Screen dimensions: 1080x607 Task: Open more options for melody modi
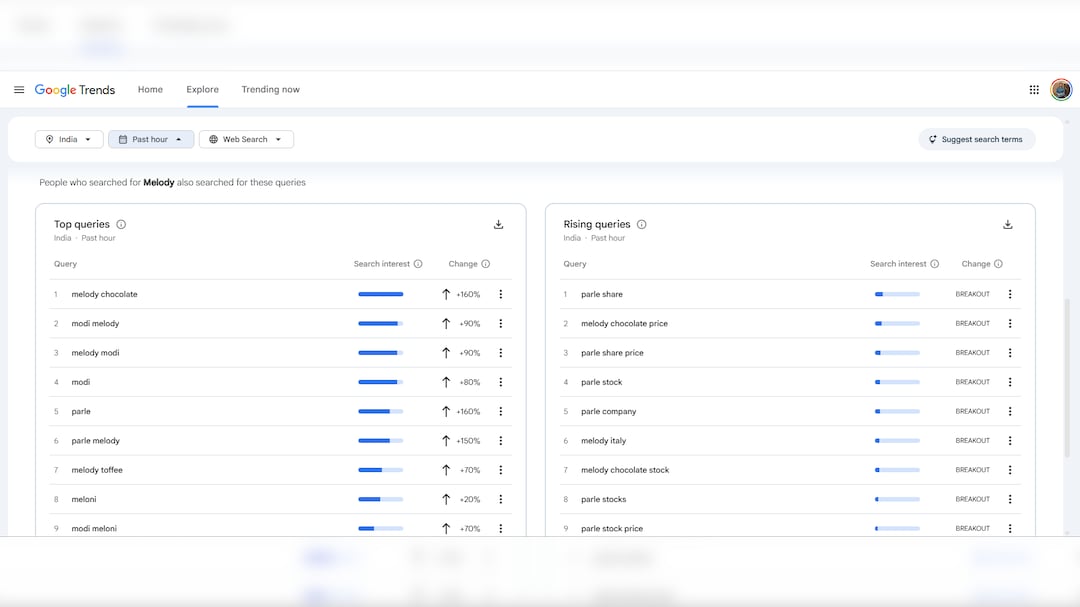click(x=501, y=353)
